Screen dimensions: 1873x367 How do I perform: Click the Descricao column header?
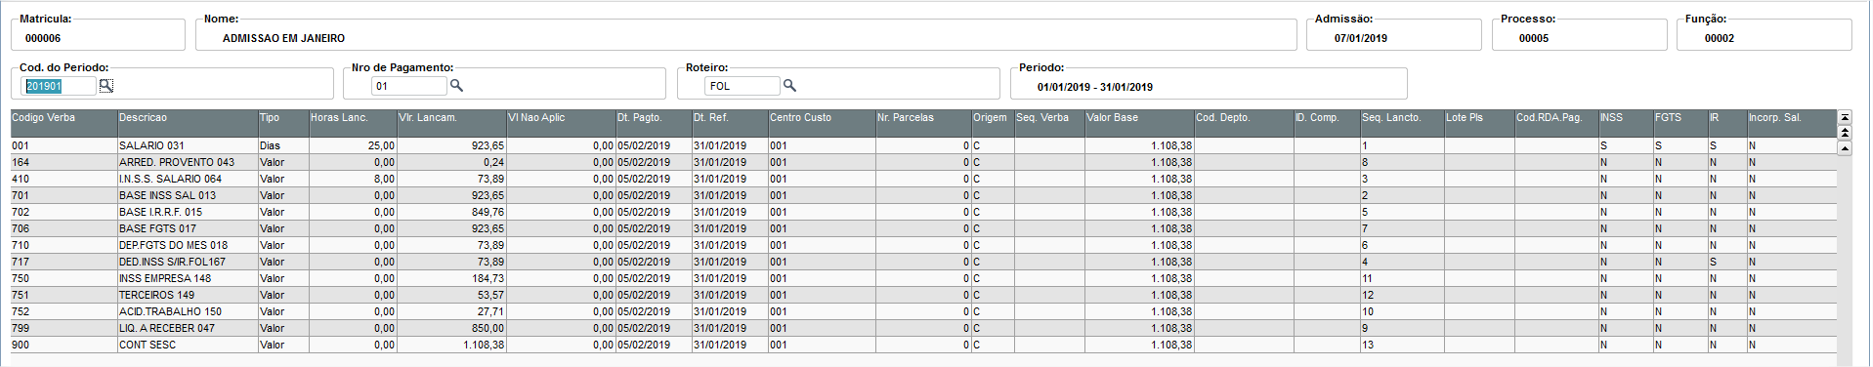coord(188,123)
